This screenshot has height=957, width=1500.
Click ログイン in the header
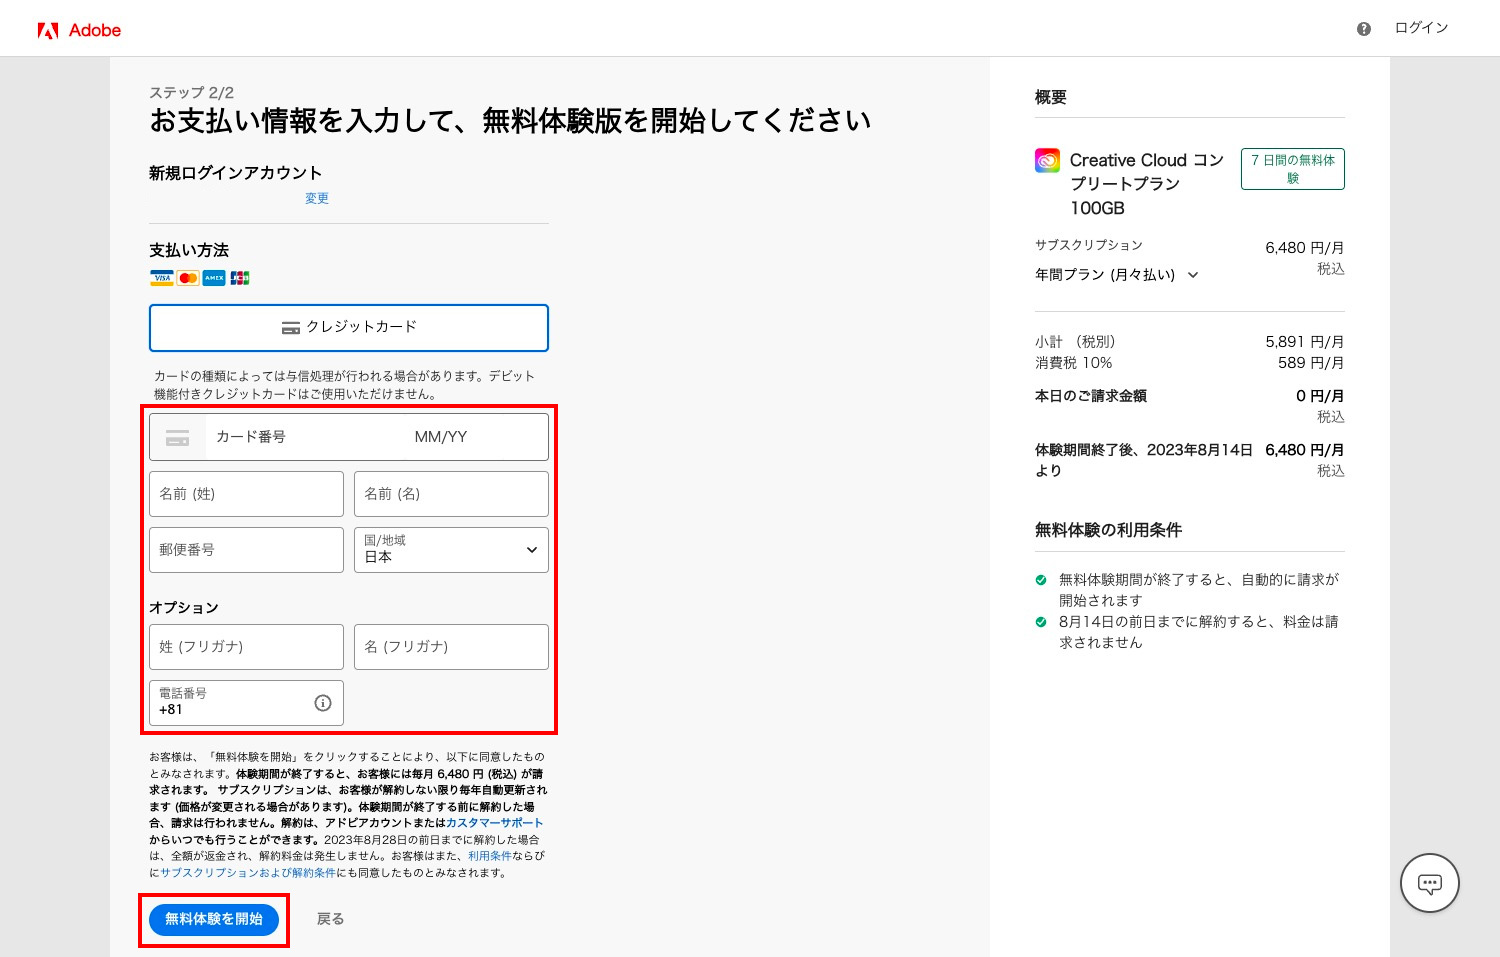1421,28
